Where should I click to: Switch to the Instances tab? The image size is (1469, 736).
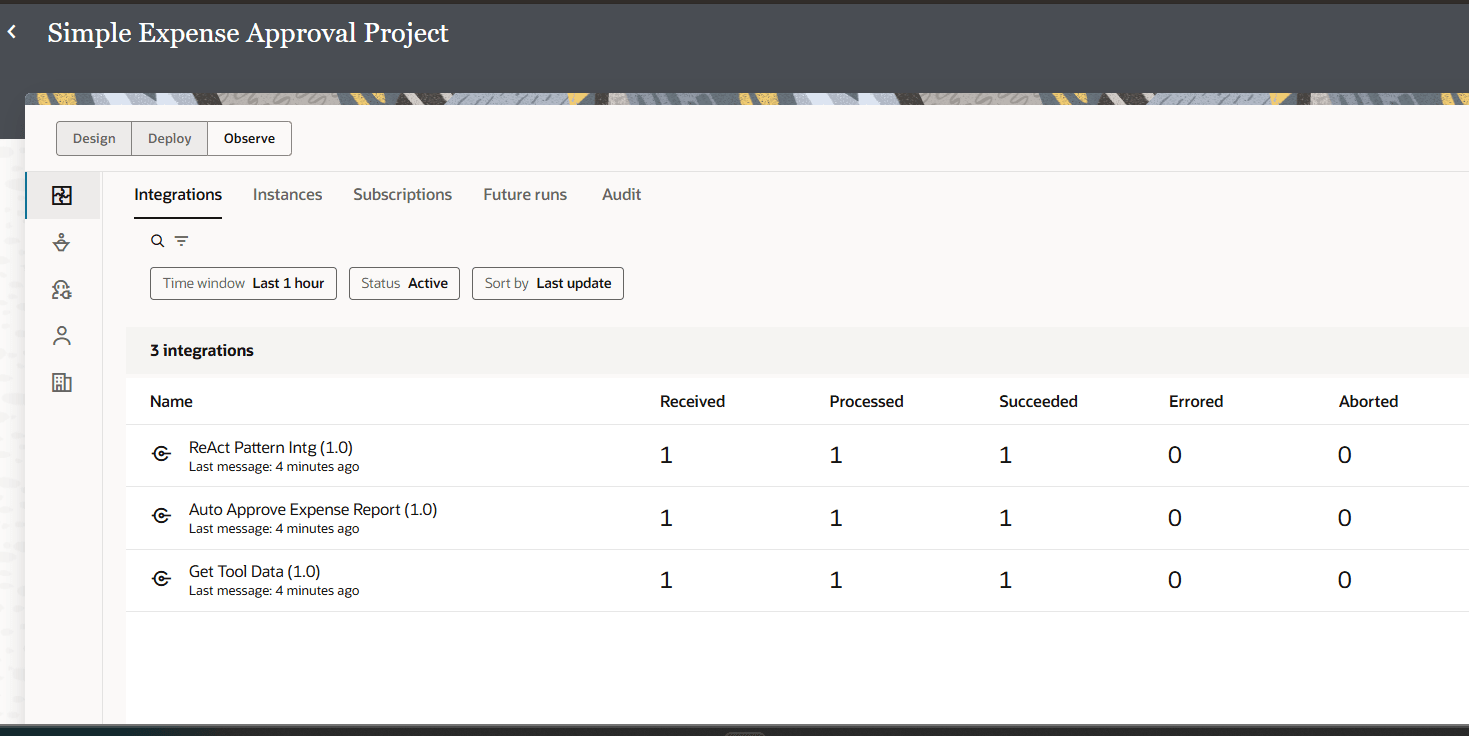point(287,194)
